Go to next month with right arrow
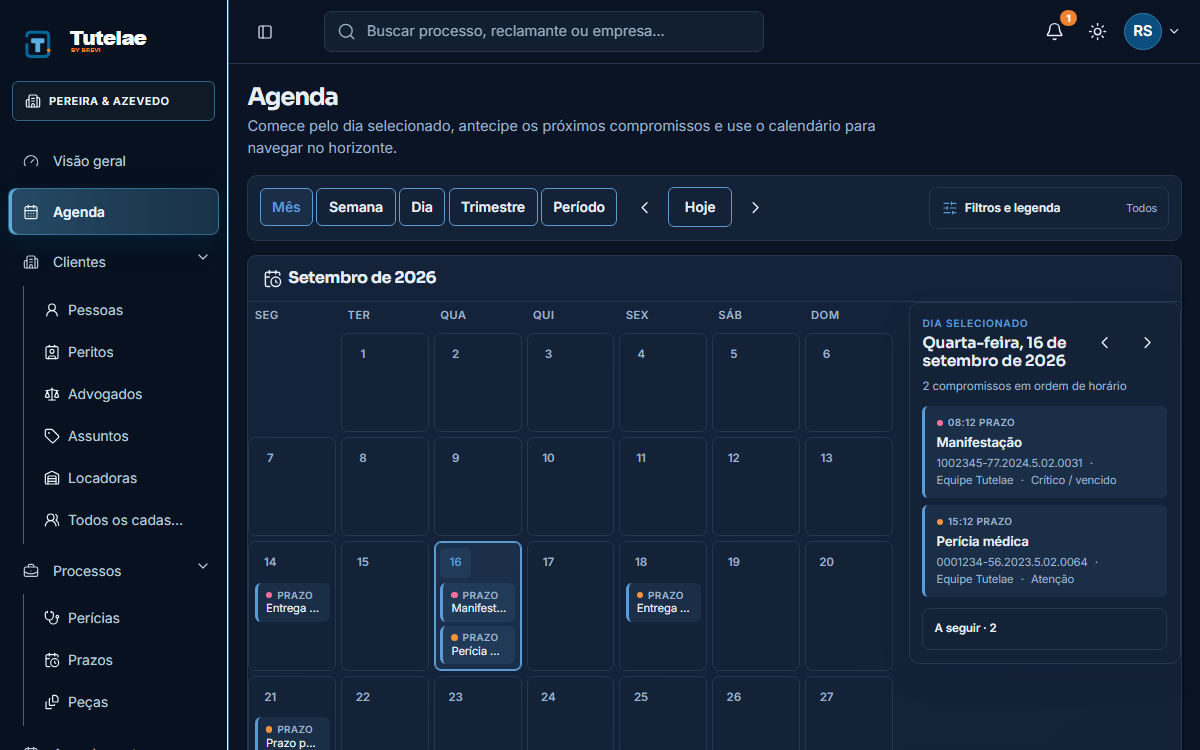The height and width of the screenshot is (750, 1200). click(755, 207)
